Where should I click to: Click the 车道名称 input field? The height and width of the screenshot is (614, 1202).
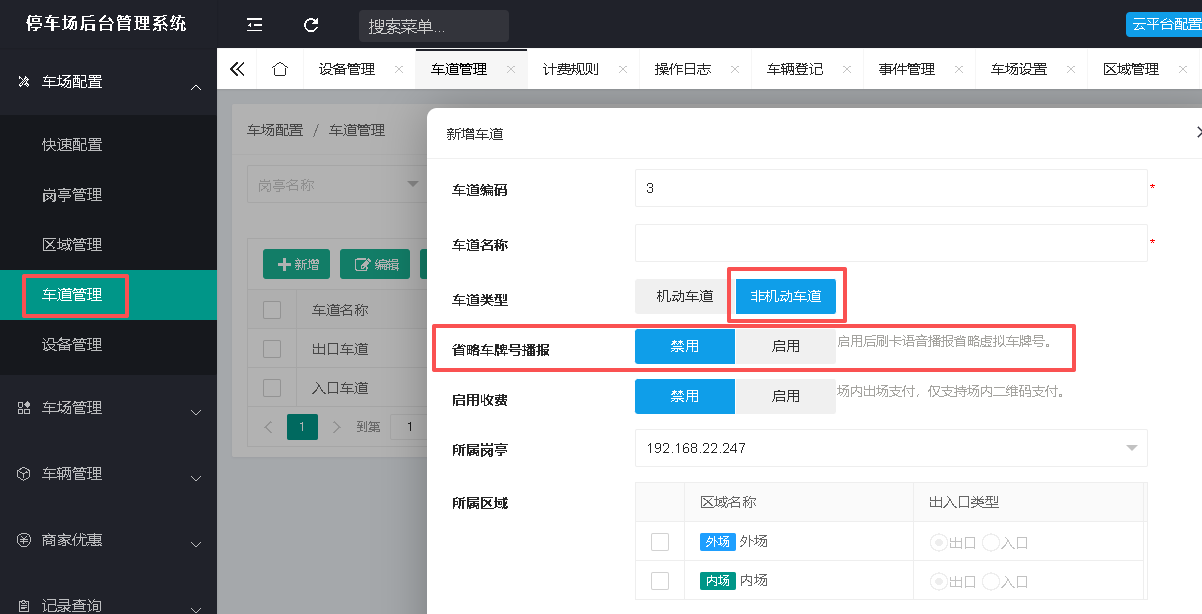(891, 243)
